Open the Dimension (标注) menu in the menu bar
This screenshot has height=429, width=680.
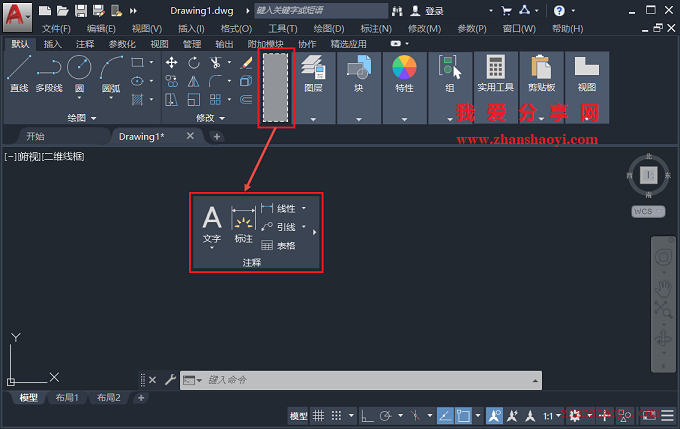tap(376, 29)
